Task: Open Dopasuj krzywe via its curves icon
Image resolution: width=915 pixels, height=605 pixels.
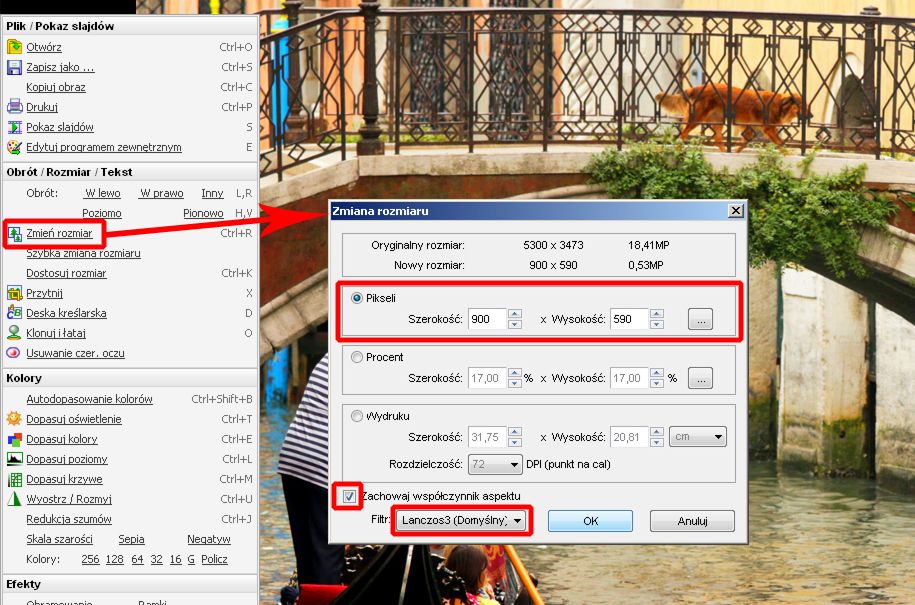Action: click(18, 479)
